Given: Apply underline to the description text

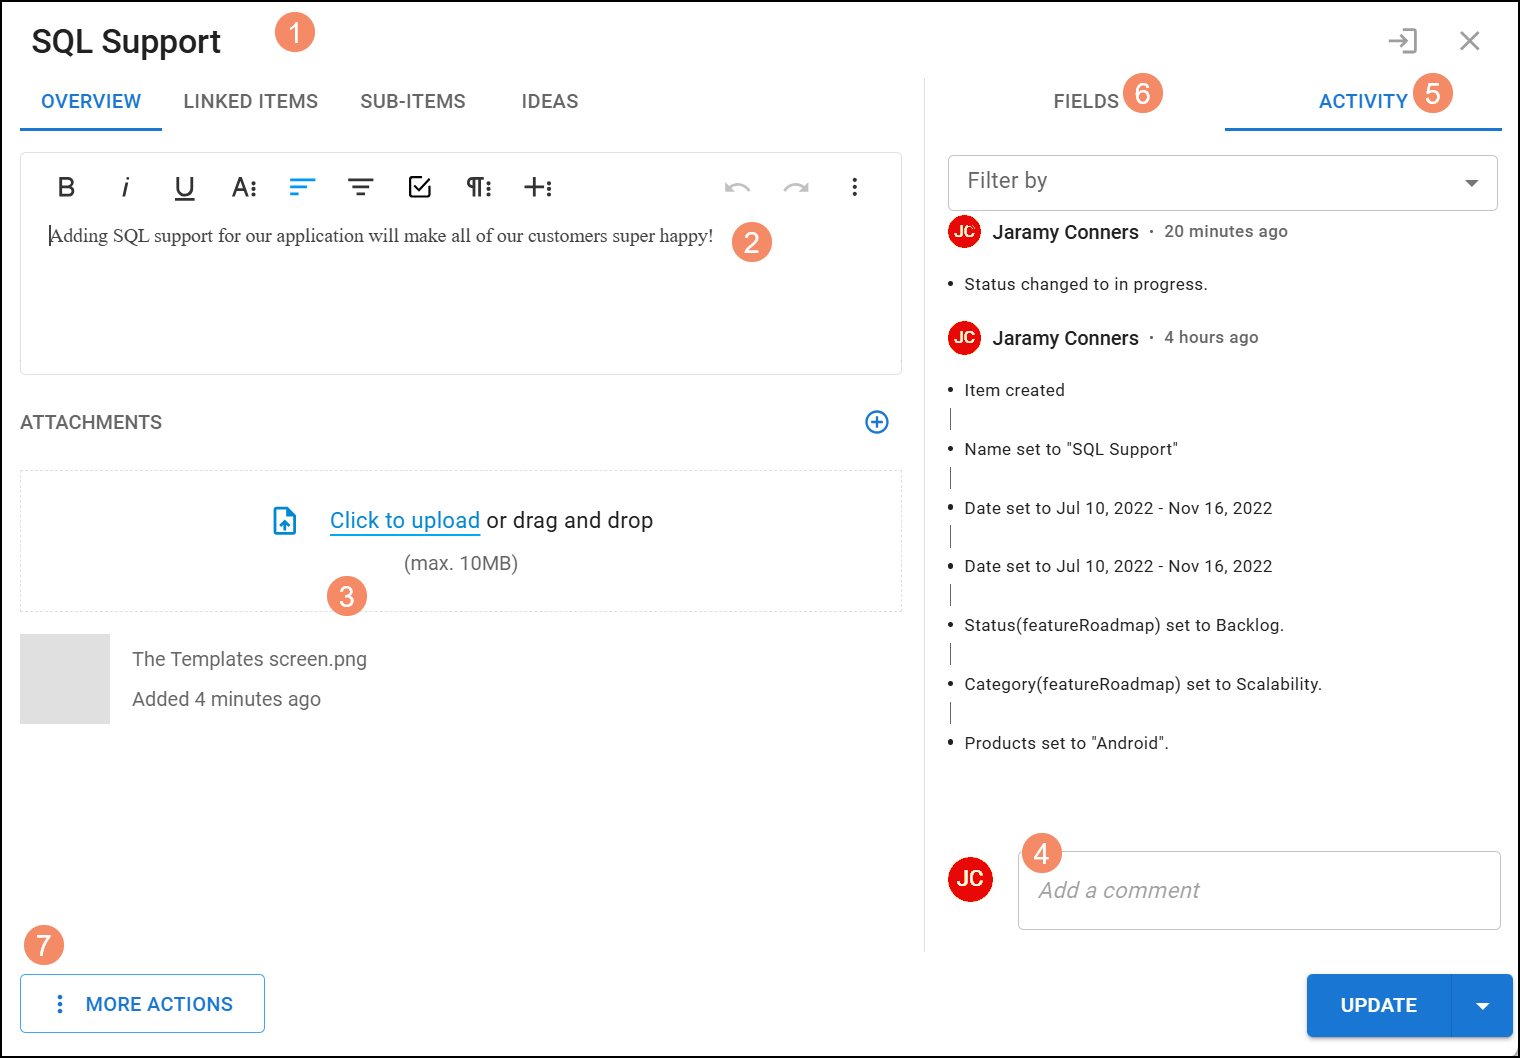Looking at the screenshot, I should pos(184,187).
